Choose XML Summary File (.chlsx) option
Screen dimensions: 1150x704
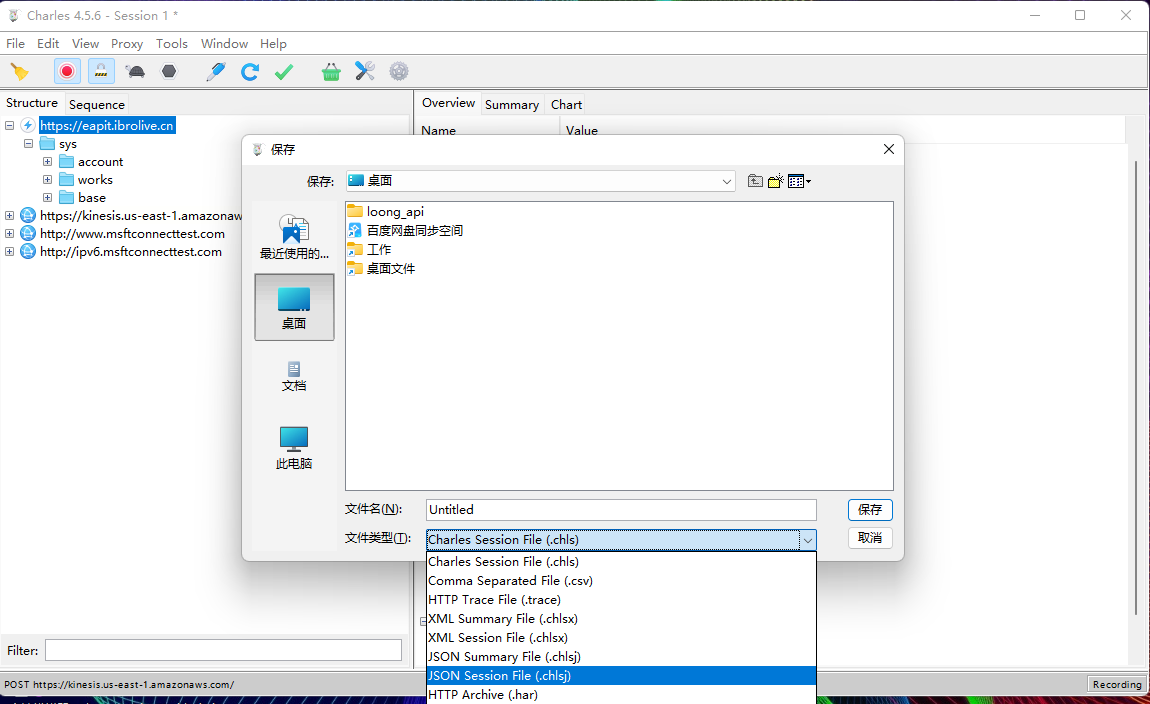tap(621, 619)
